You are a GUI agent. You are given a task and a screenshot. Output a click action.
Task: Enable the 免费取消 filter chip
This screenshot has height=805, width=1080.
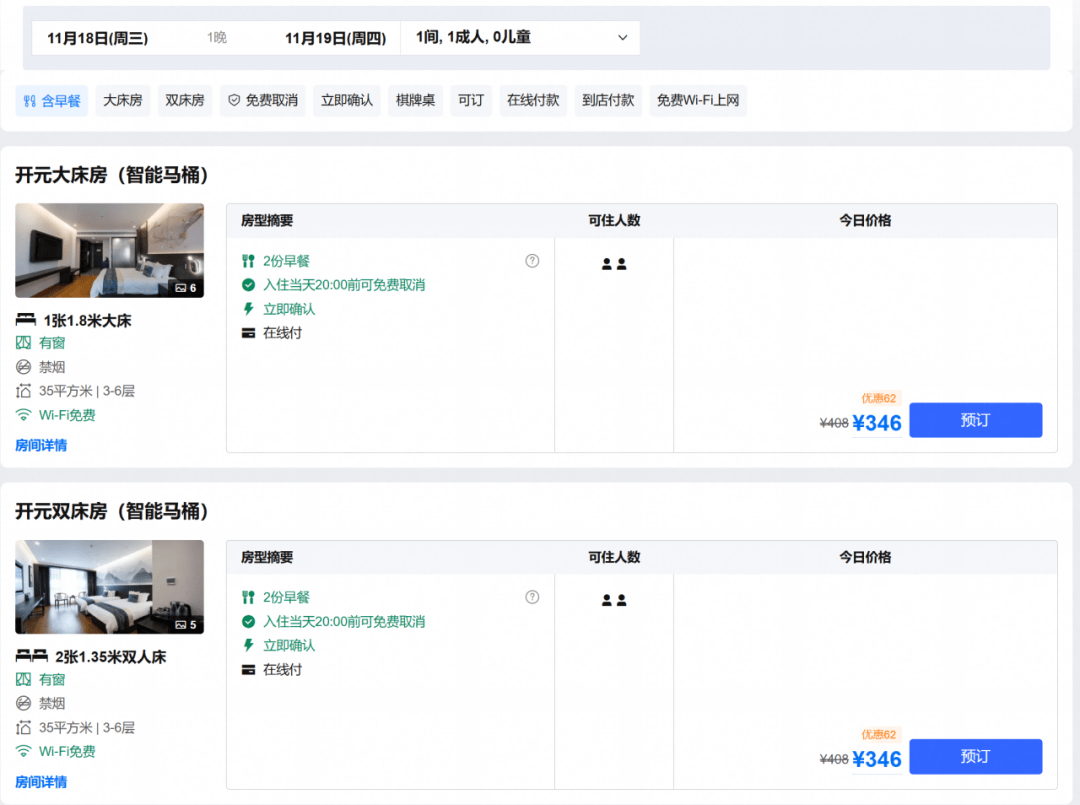click(x=262, y=101)
